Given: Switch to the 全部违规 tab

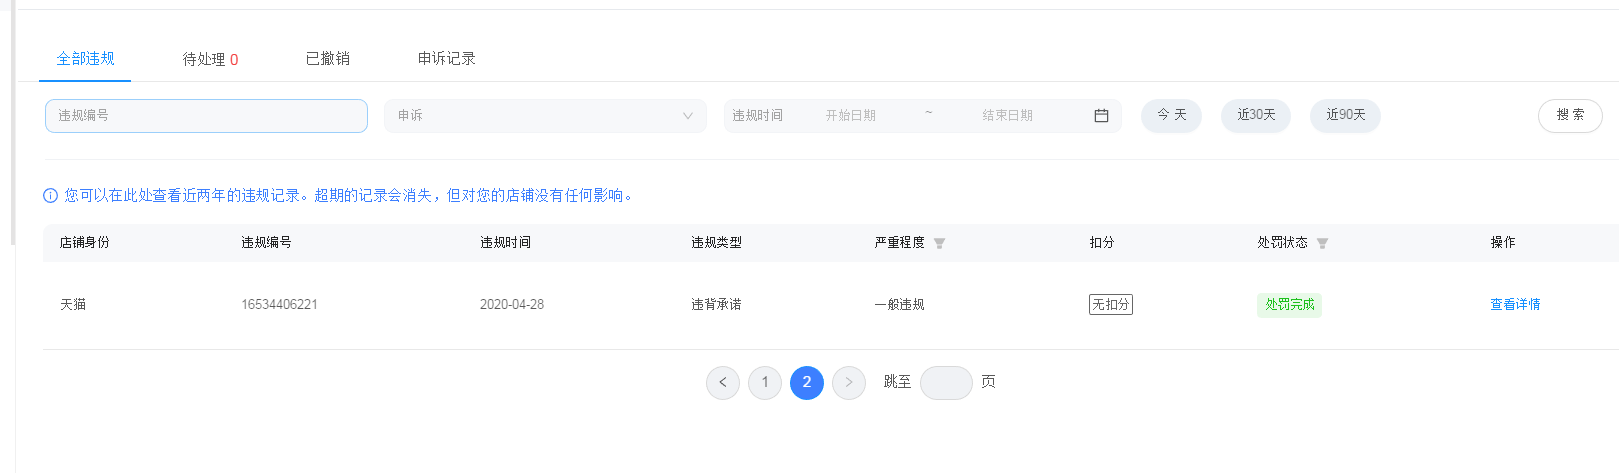Looking at the screenshot, I should (x=85, y=59).
